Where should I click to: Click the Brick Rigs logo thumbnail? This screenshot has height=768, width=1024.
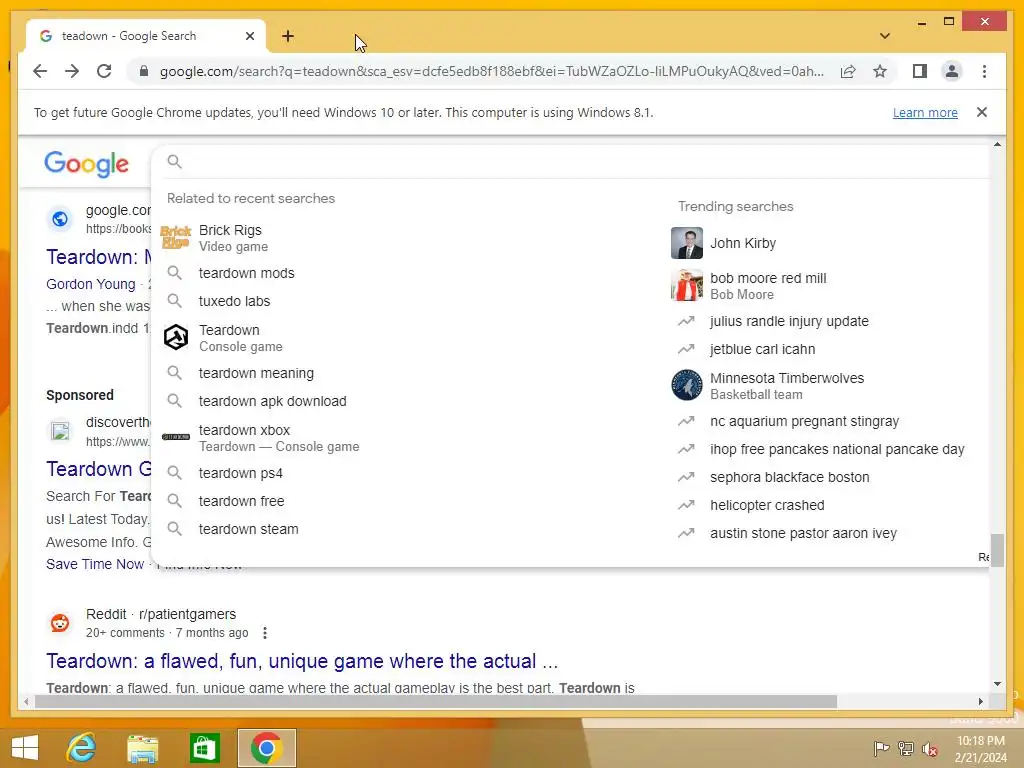click(x=176, y=238)
